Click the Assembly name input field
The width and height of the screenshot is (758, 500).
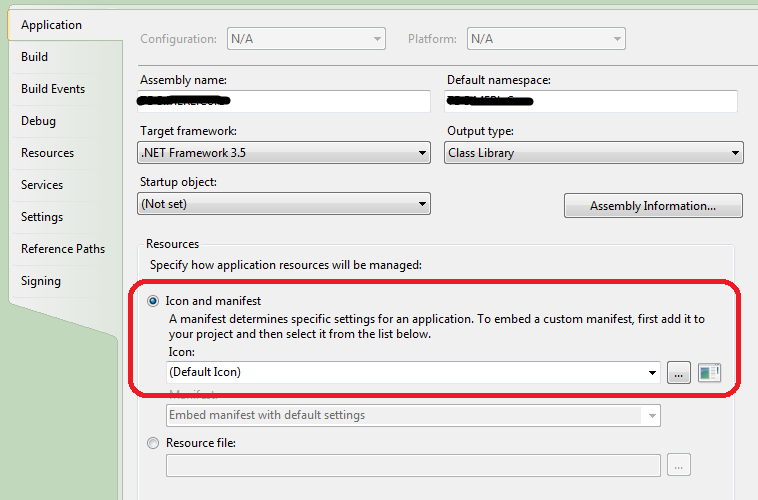coord(284,101)
